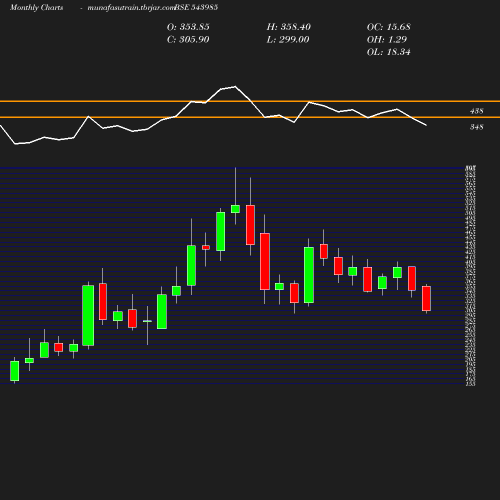Screen dimensions: 500x500
Task: Click the 'Monthly Charts' title text
Action: tap(36, 7)
